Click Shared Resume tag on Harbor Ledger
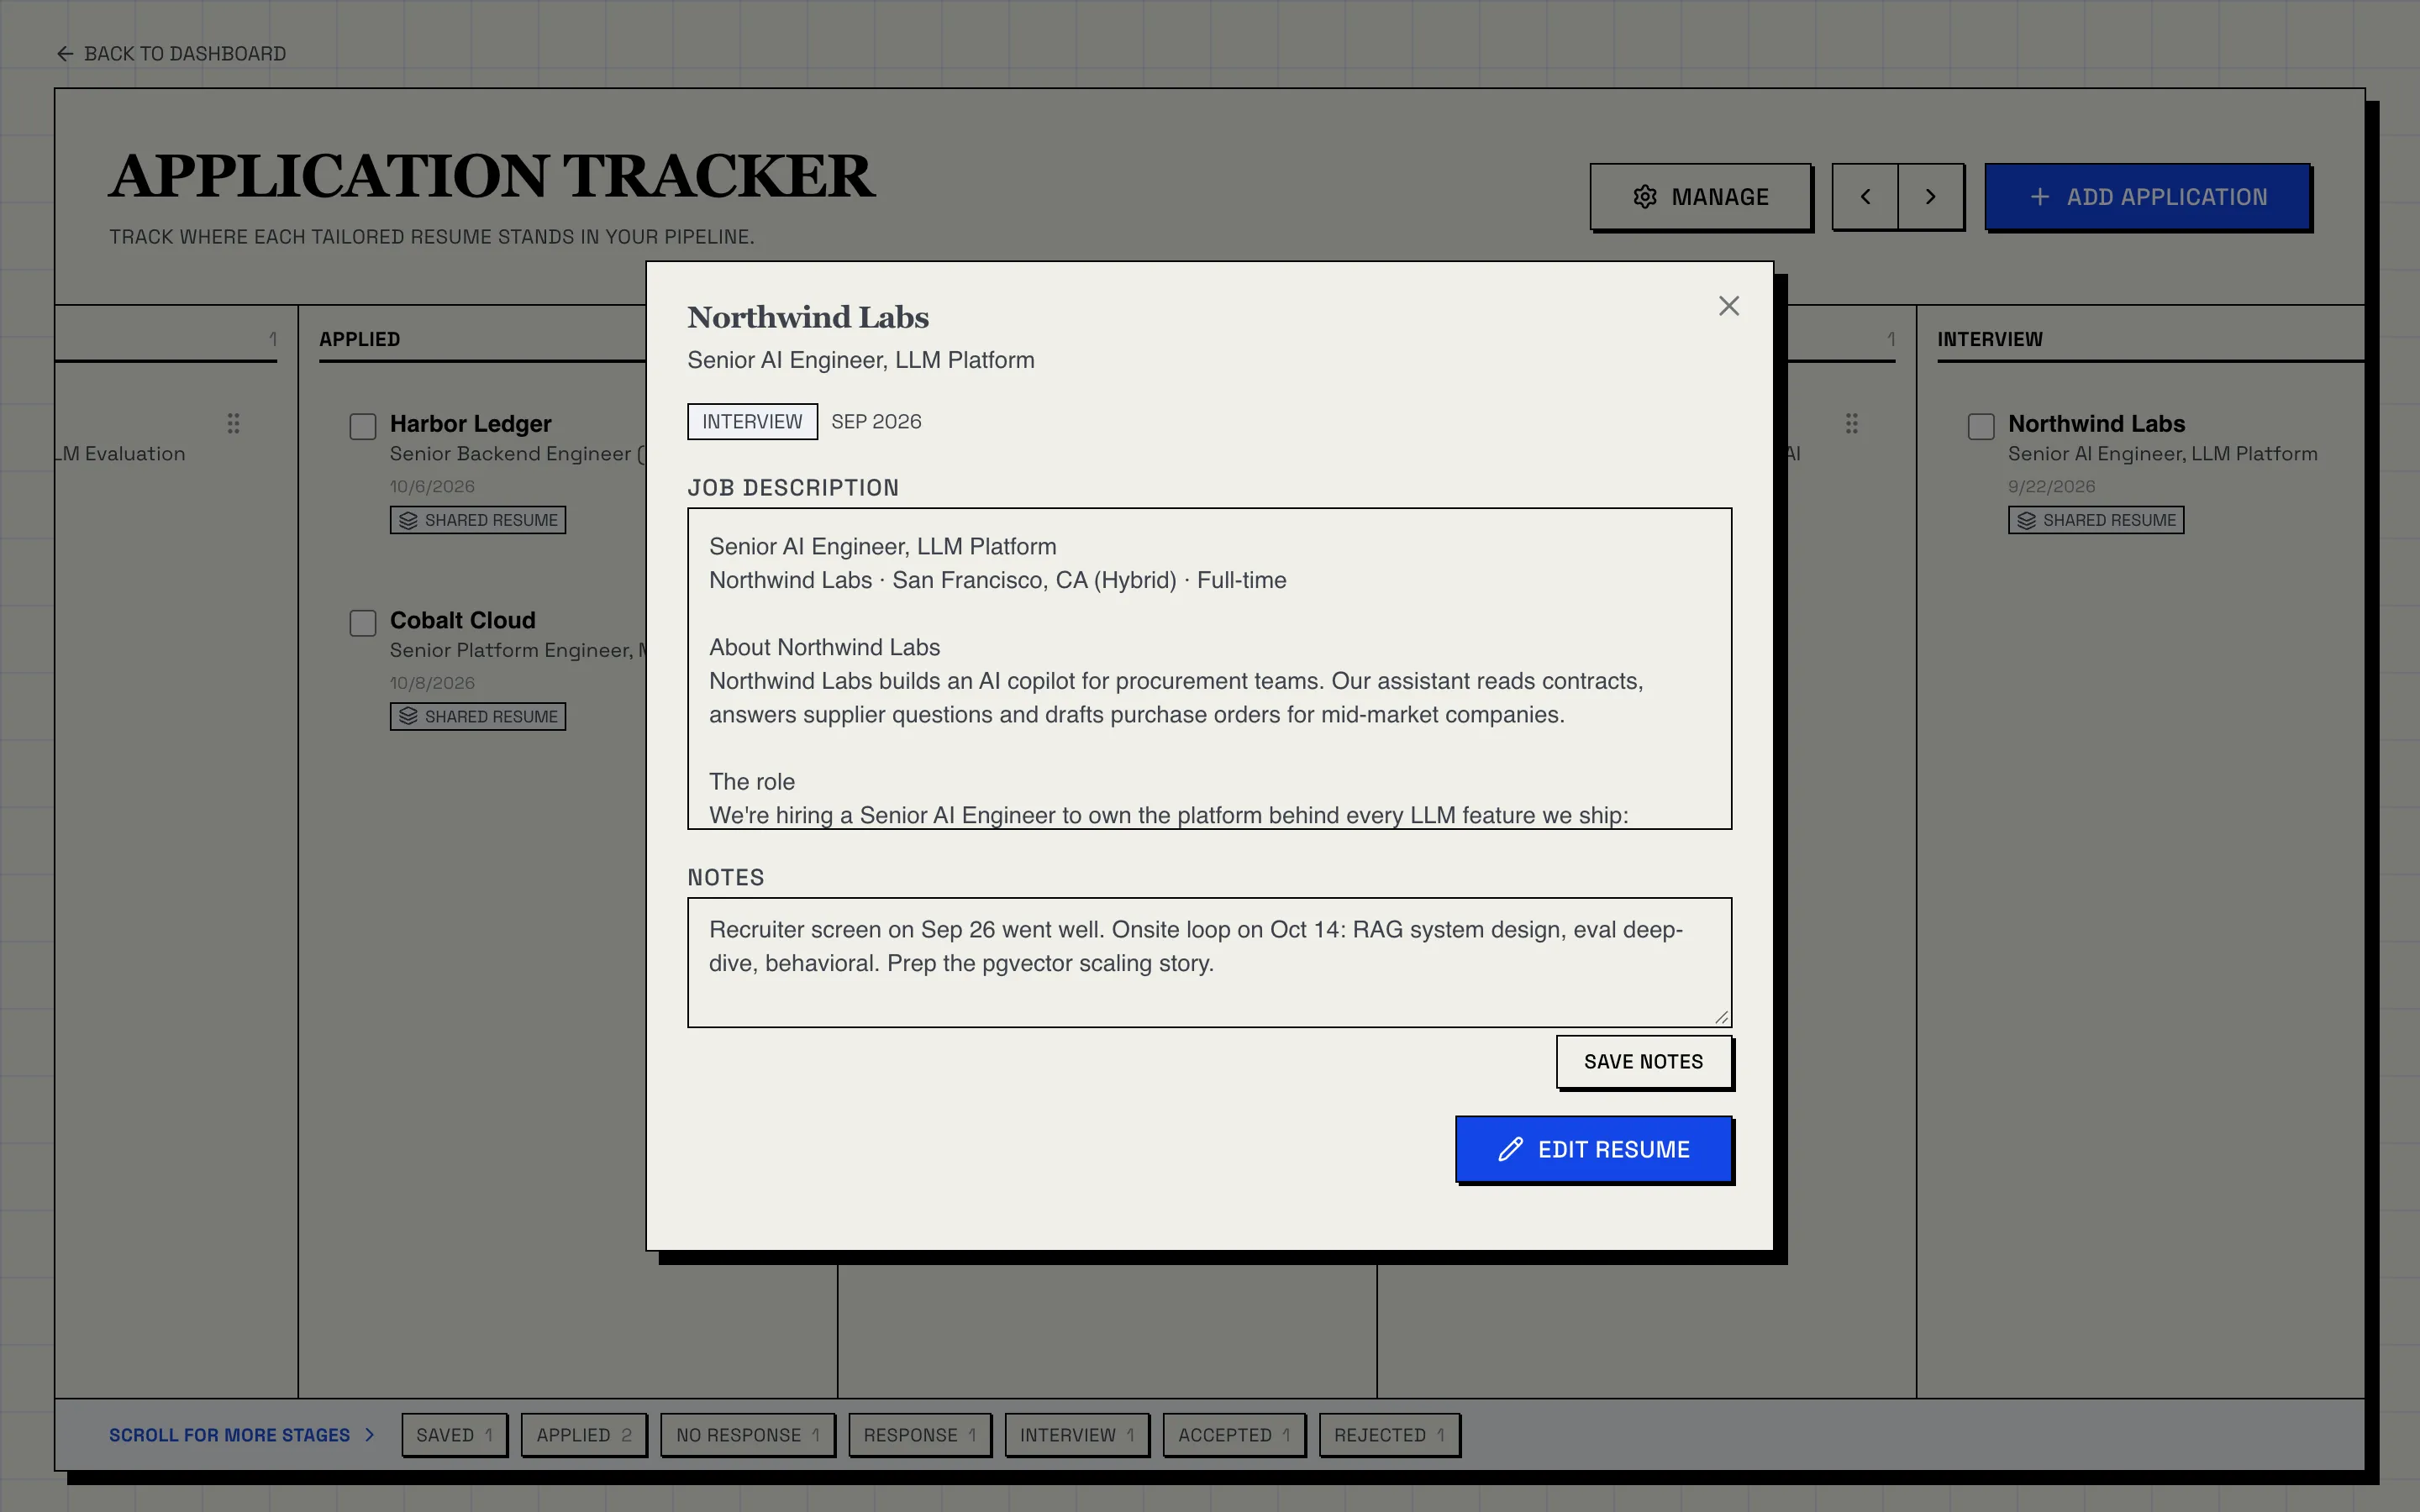Viewport: 2420px width, 1512px height. tap(478, 520)
